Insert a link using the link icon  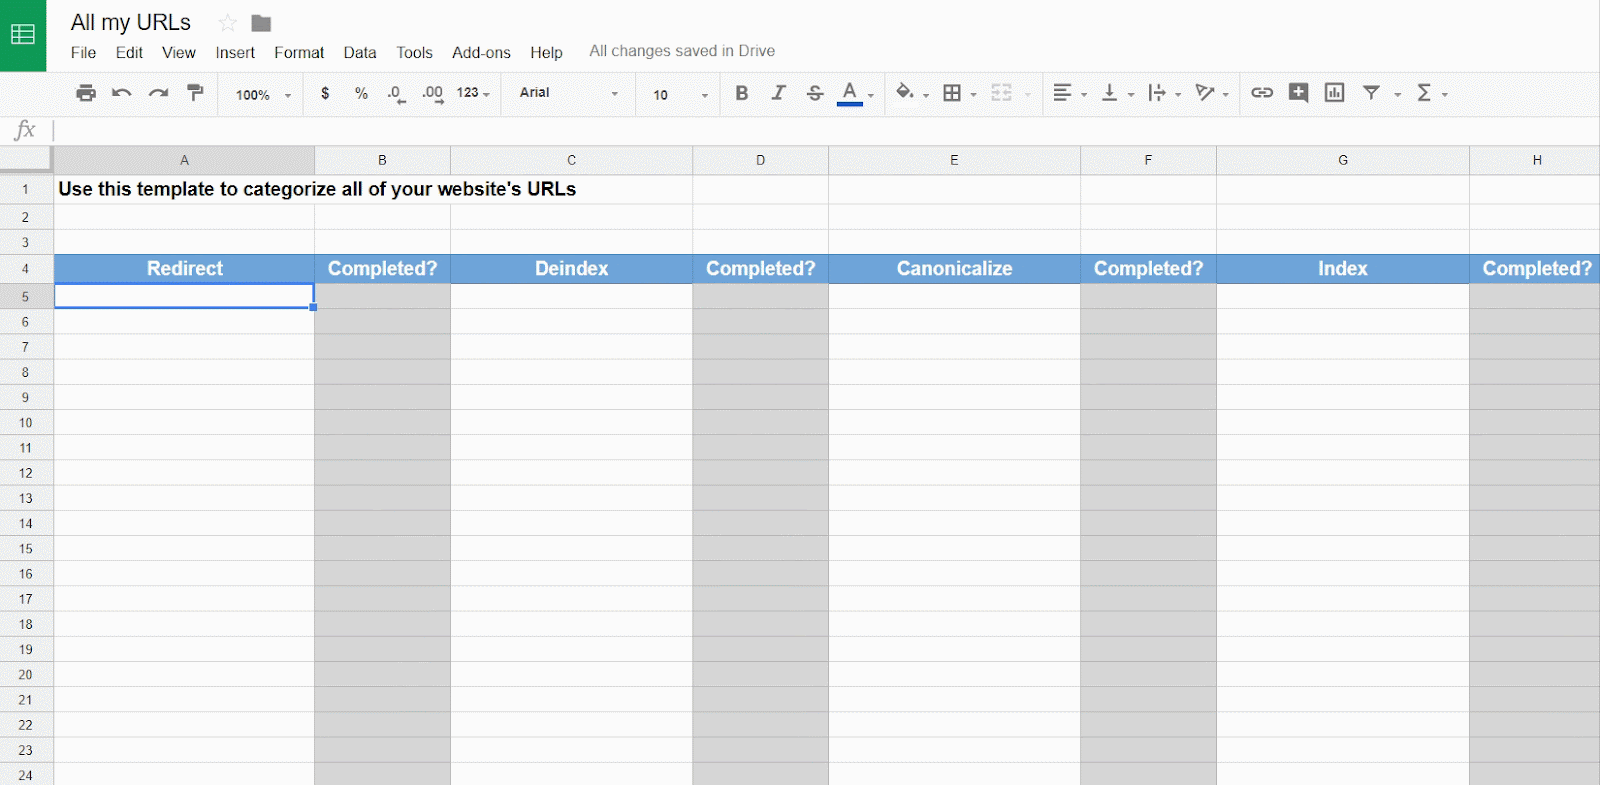[x=1262, y=93]
